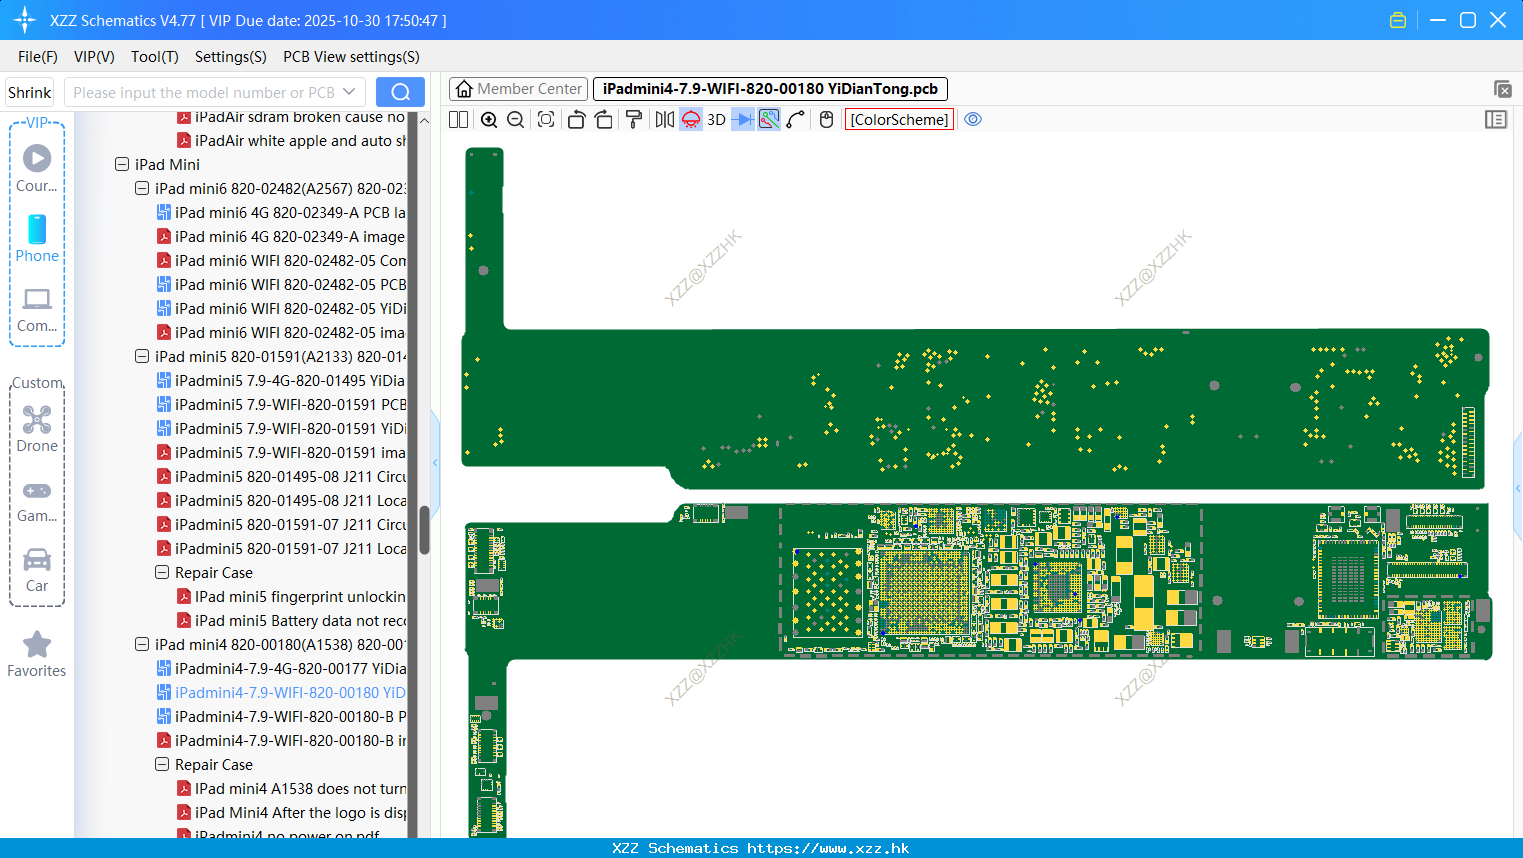Image resolution: width=1523 pixels, height=858 pixels.
Task: Click the tab list icon at top right
Action: (1502, 89)
